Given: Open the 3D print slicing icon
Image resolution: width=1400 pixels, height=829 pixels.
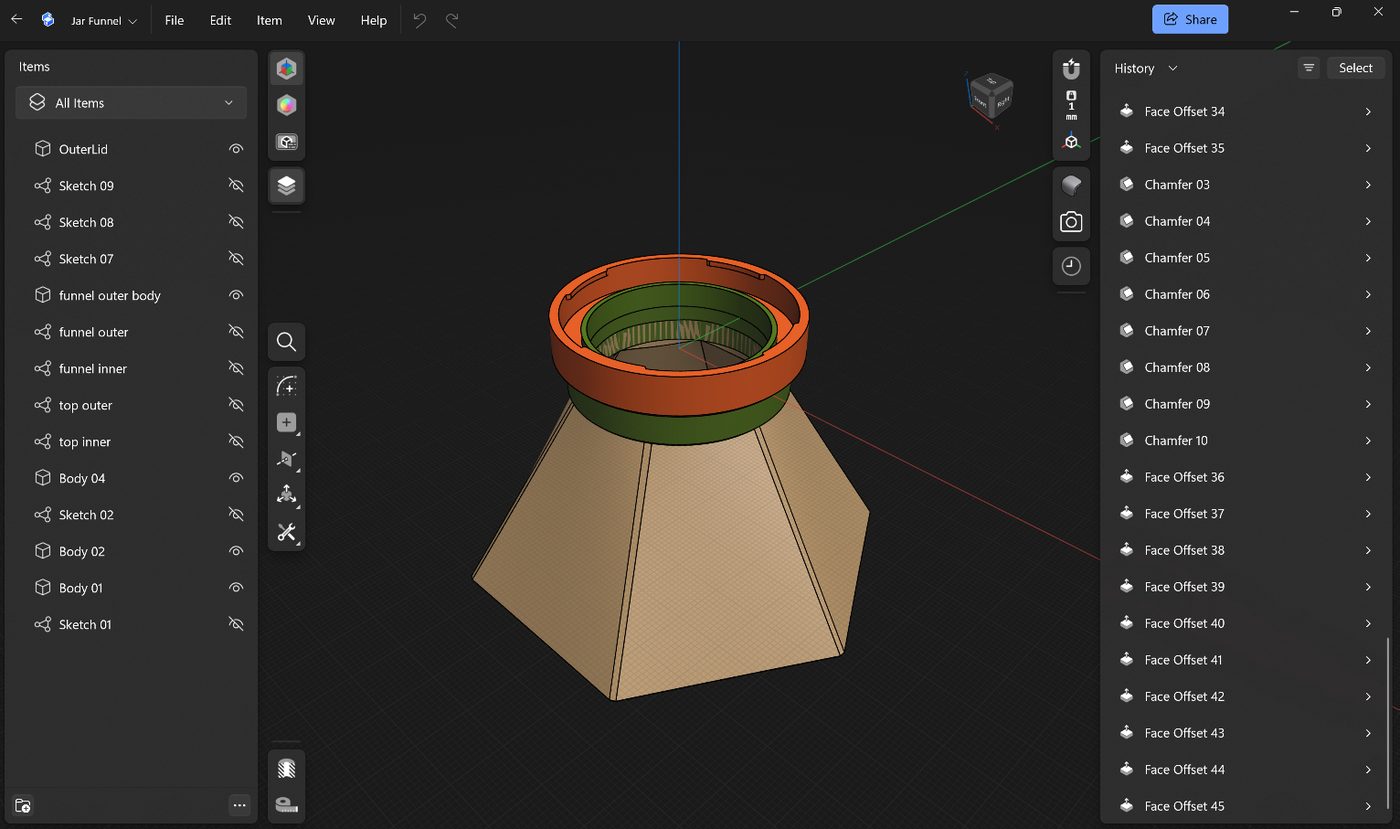Looking at the screenshot, I should (x=286, y=769).
